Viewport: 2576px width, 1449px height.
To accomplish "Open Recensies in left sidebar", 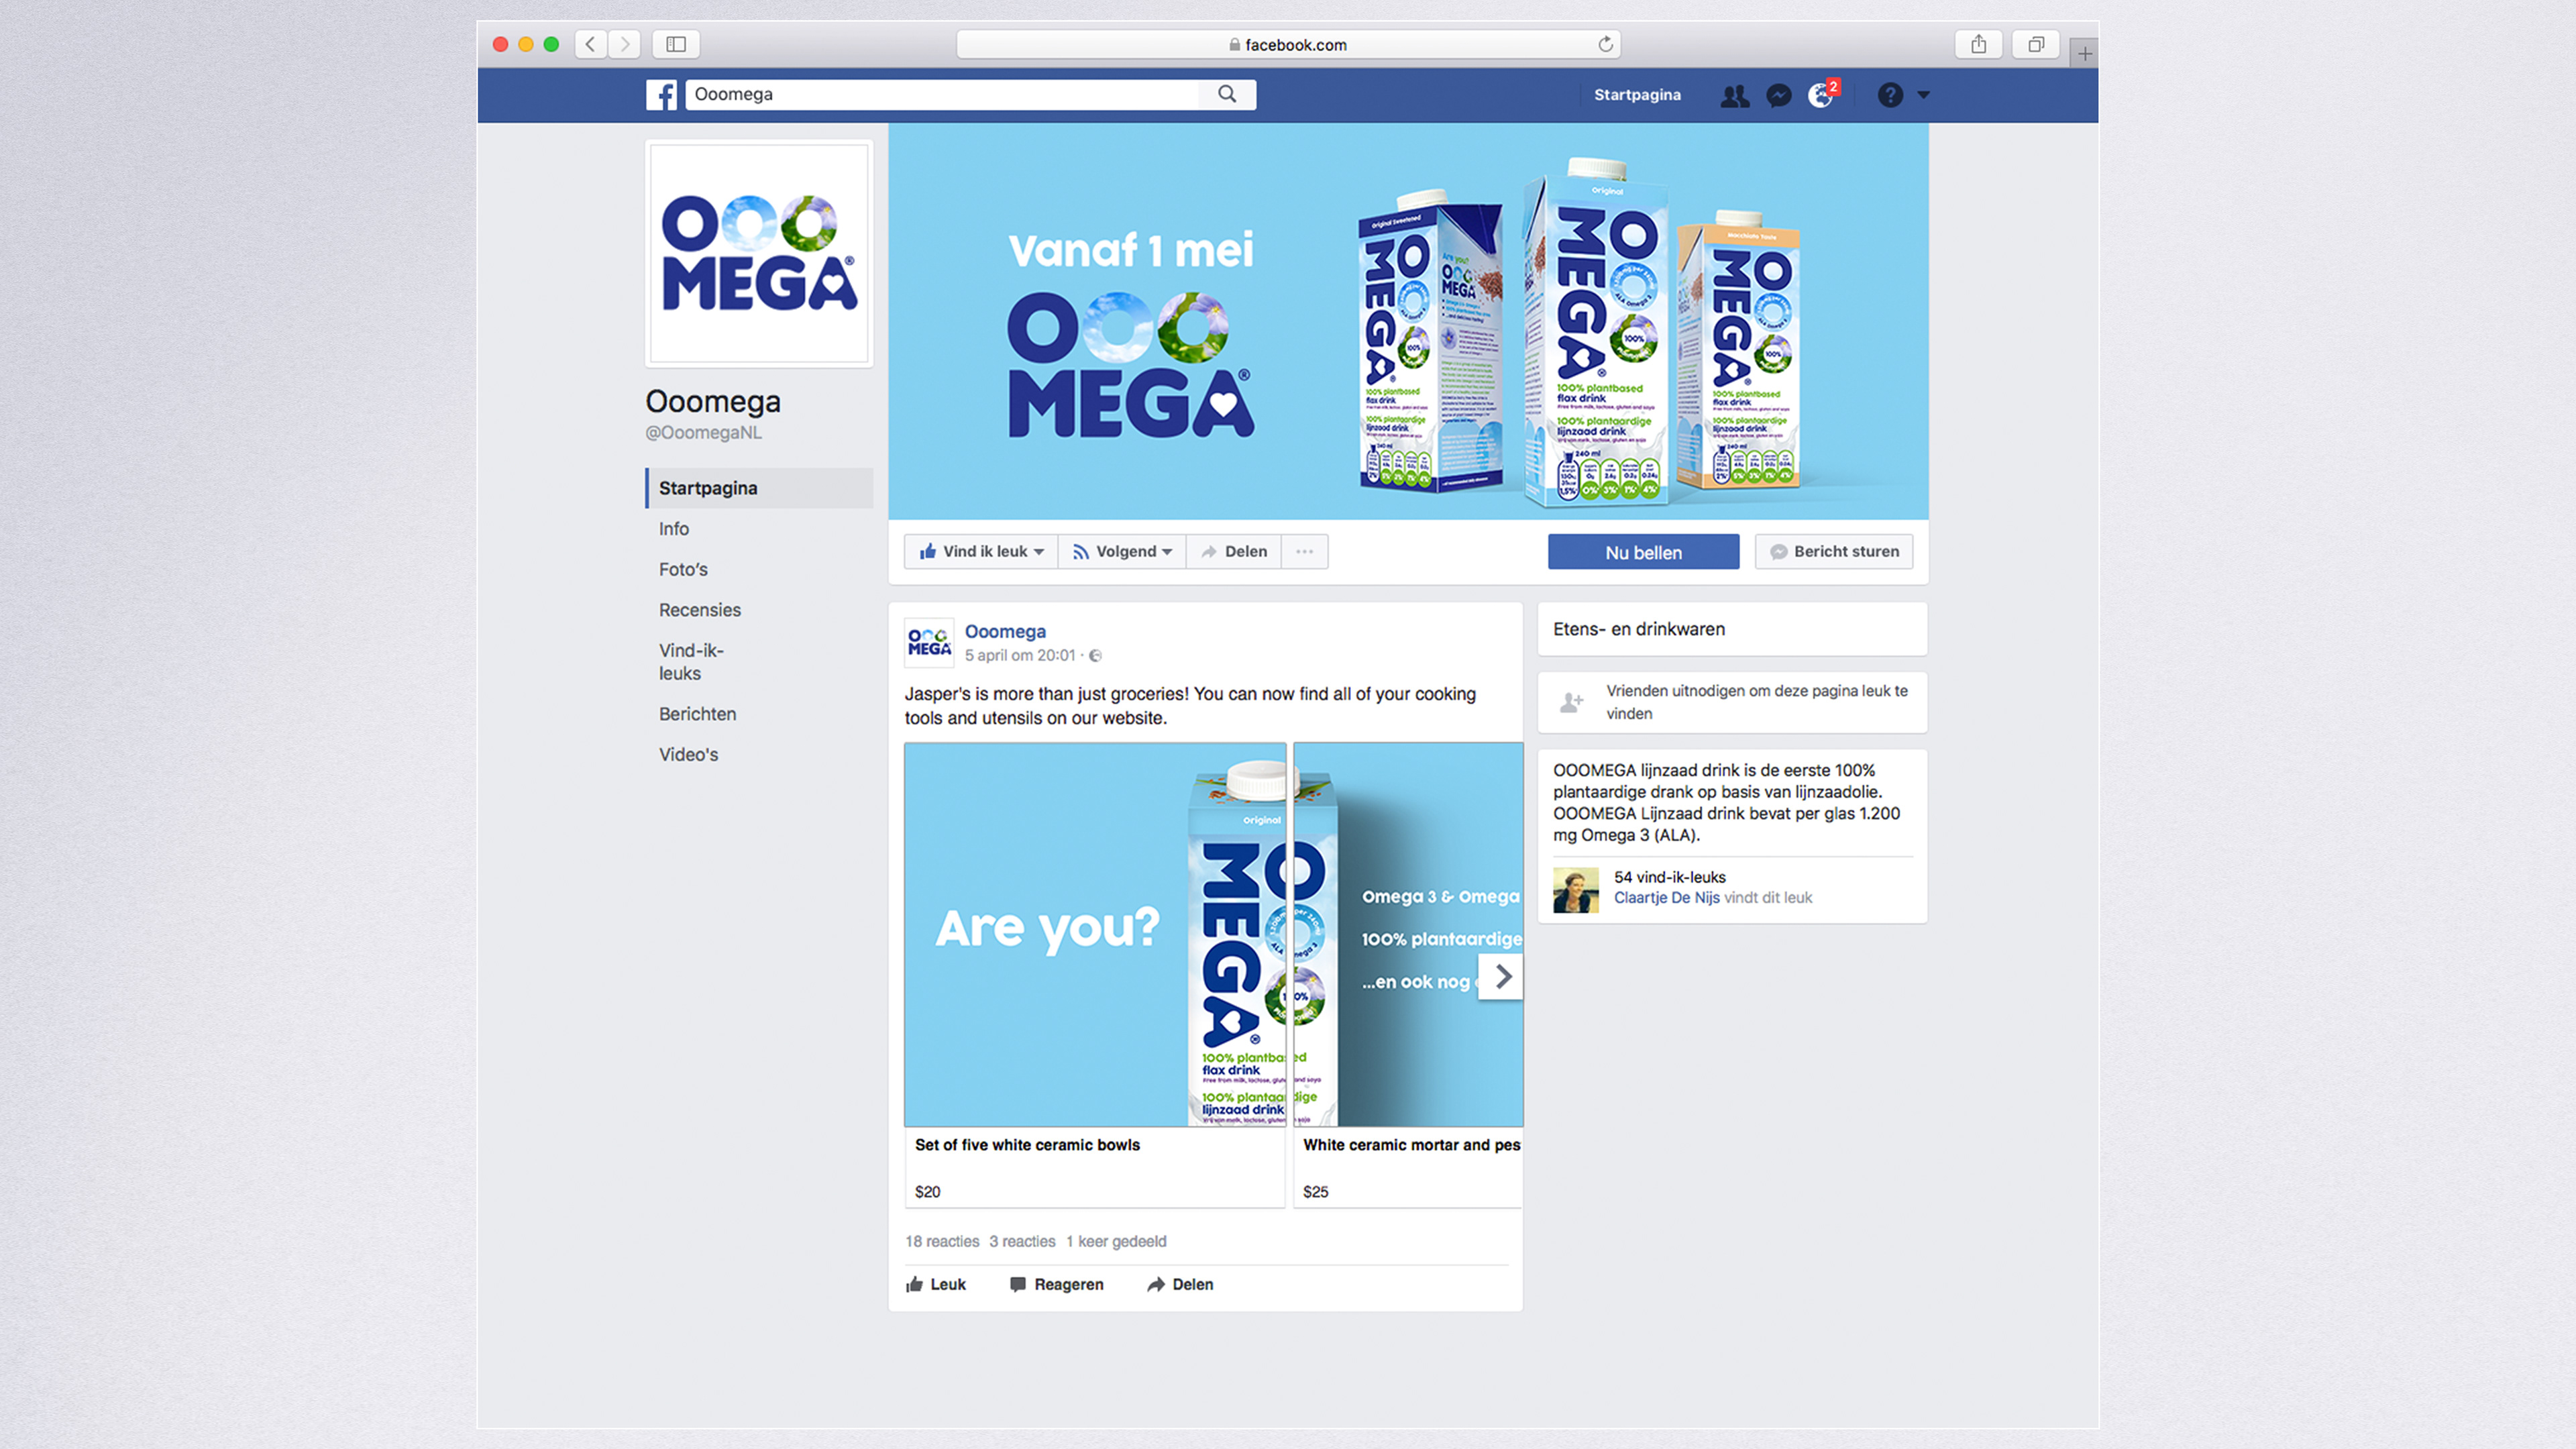I will (700, 610).
